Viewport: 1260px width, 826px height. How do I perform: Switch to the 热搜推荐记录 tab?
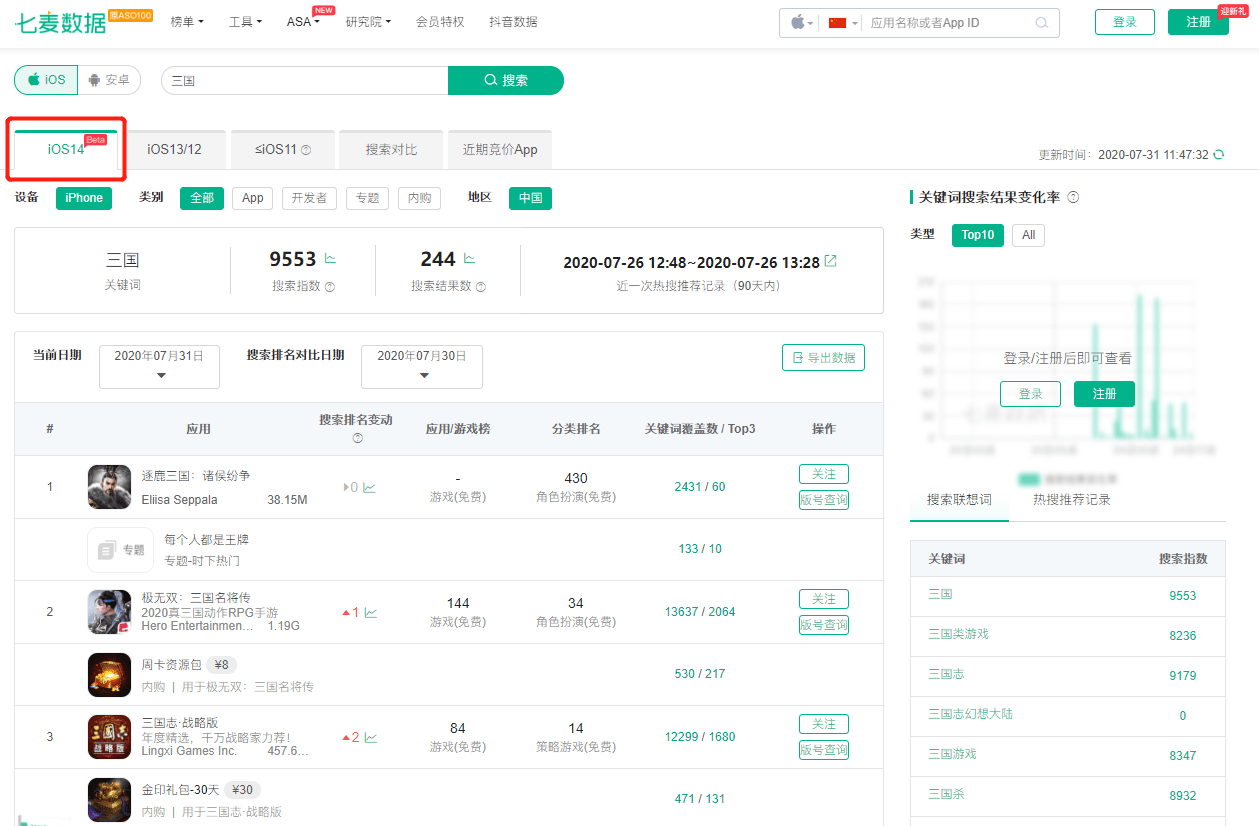(1071, 499)
